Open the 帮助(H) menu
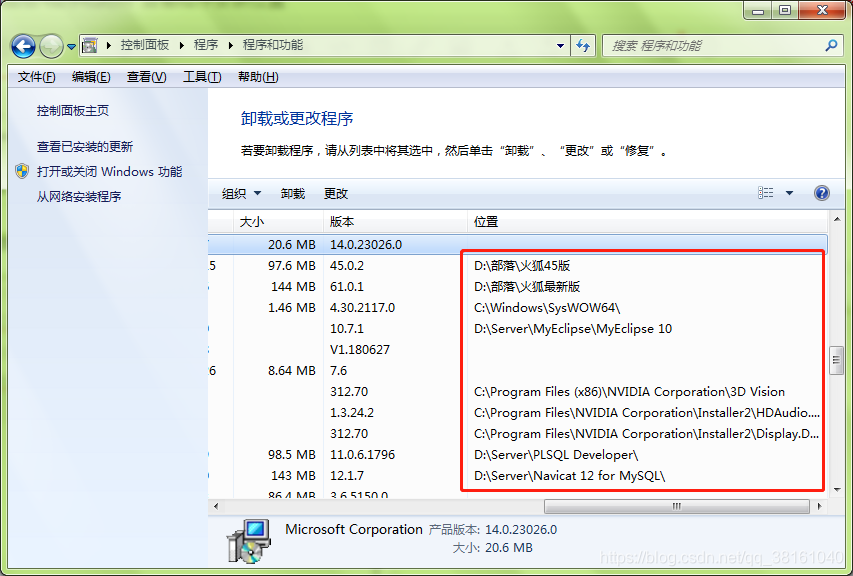The image size is (853, 576). 258,77
